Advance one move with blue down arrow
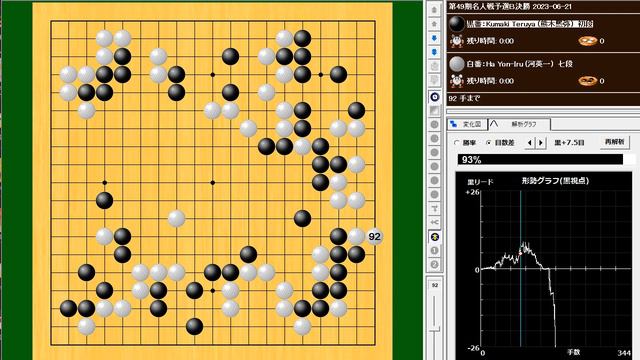This screenshot has width=640, height=360. (434, 38)
